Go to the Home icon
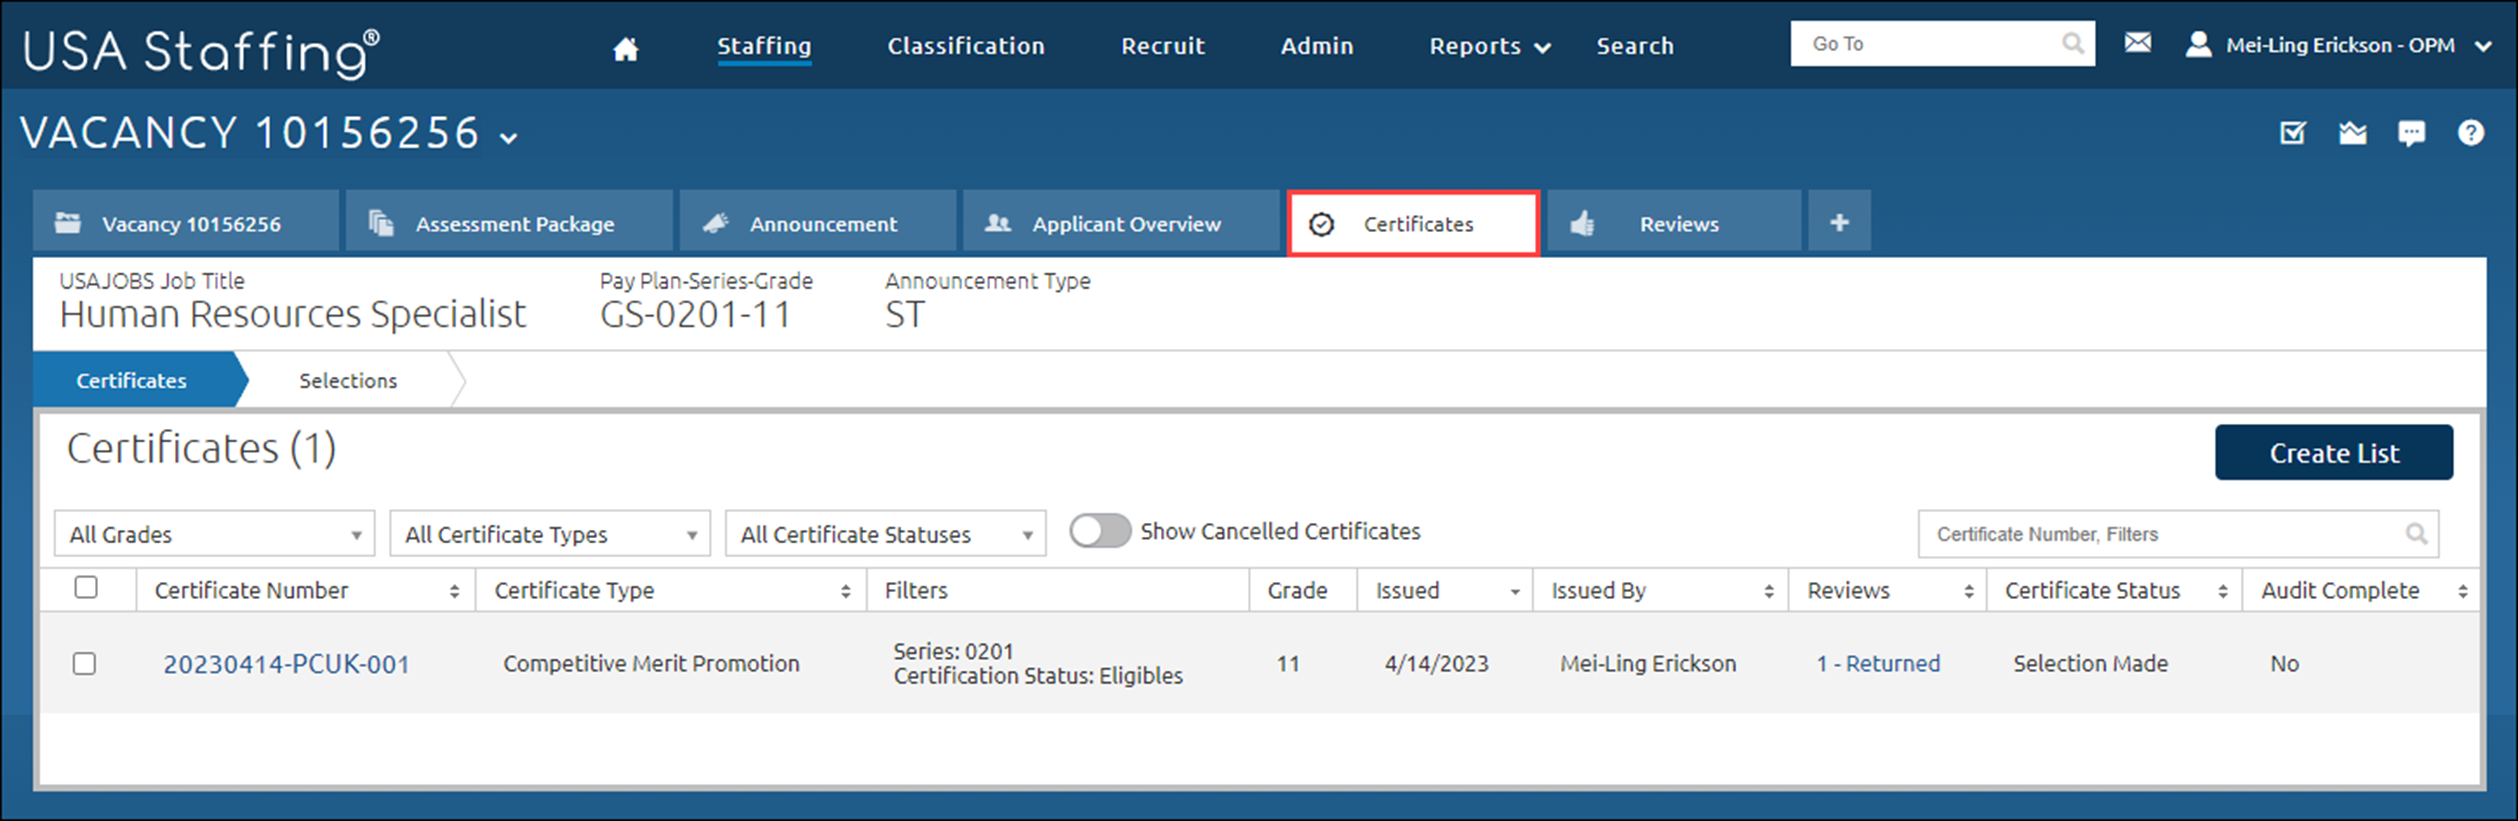Image resolution: width=2518 pixels, height=821 pixels. click(x=625, y=48)
